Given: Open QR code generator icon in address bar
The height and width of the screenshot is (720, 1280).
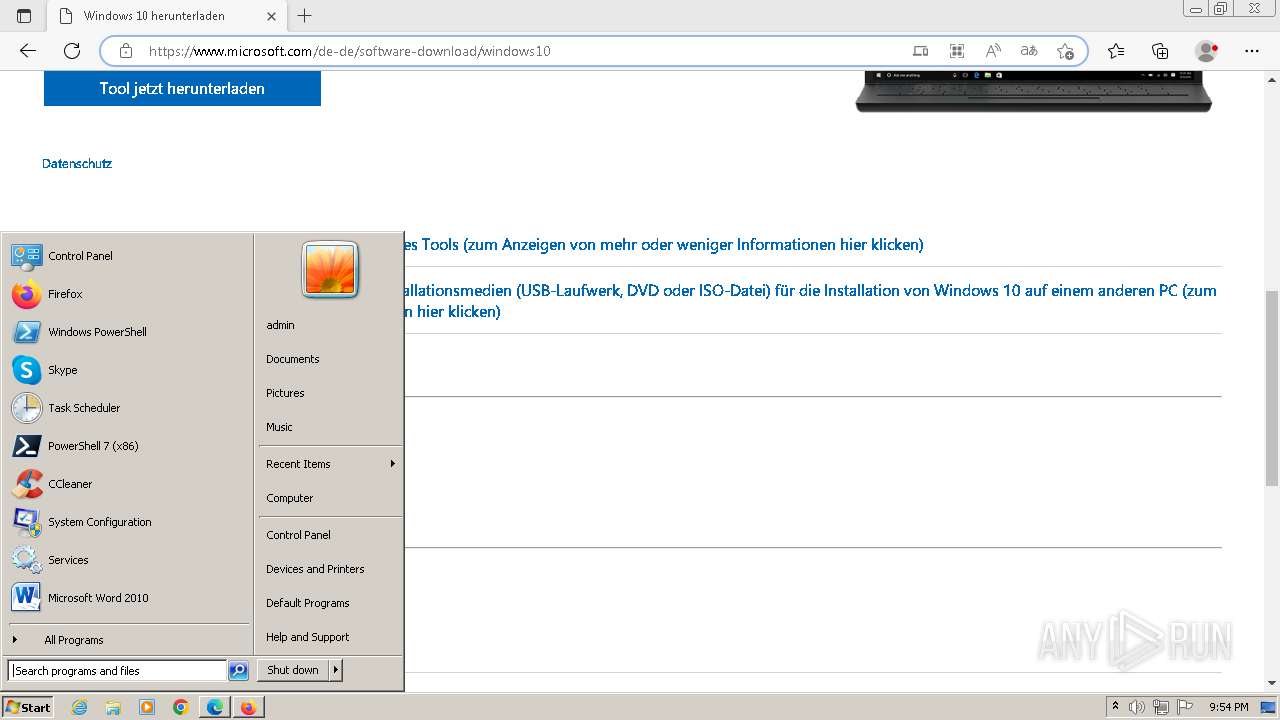Looking at the screenshot, I should pyautogui.click(x=957, y=51).
